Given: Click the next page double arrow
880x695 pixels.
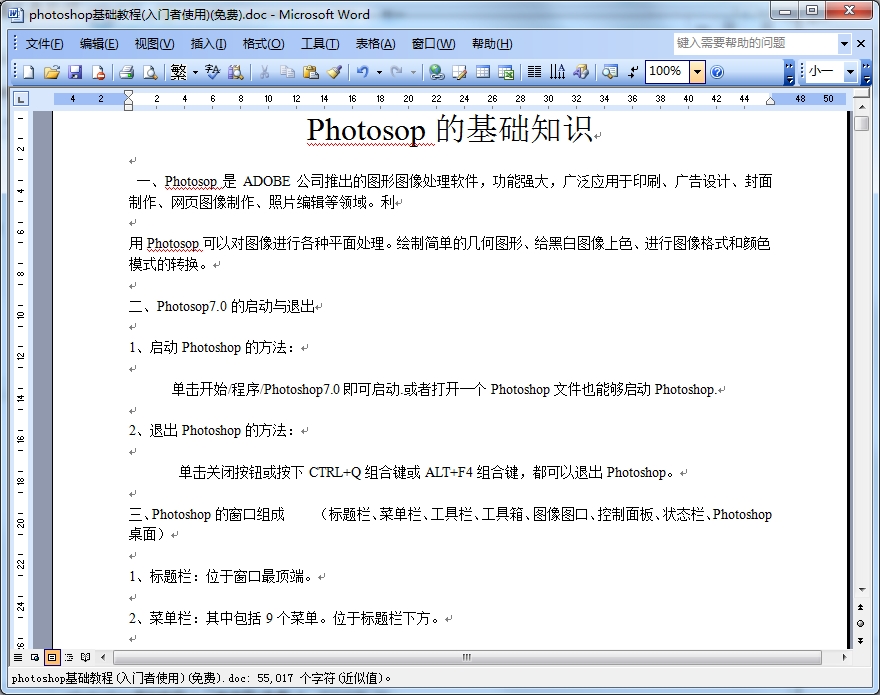Looking at the screenshot, I should [861, 641].
